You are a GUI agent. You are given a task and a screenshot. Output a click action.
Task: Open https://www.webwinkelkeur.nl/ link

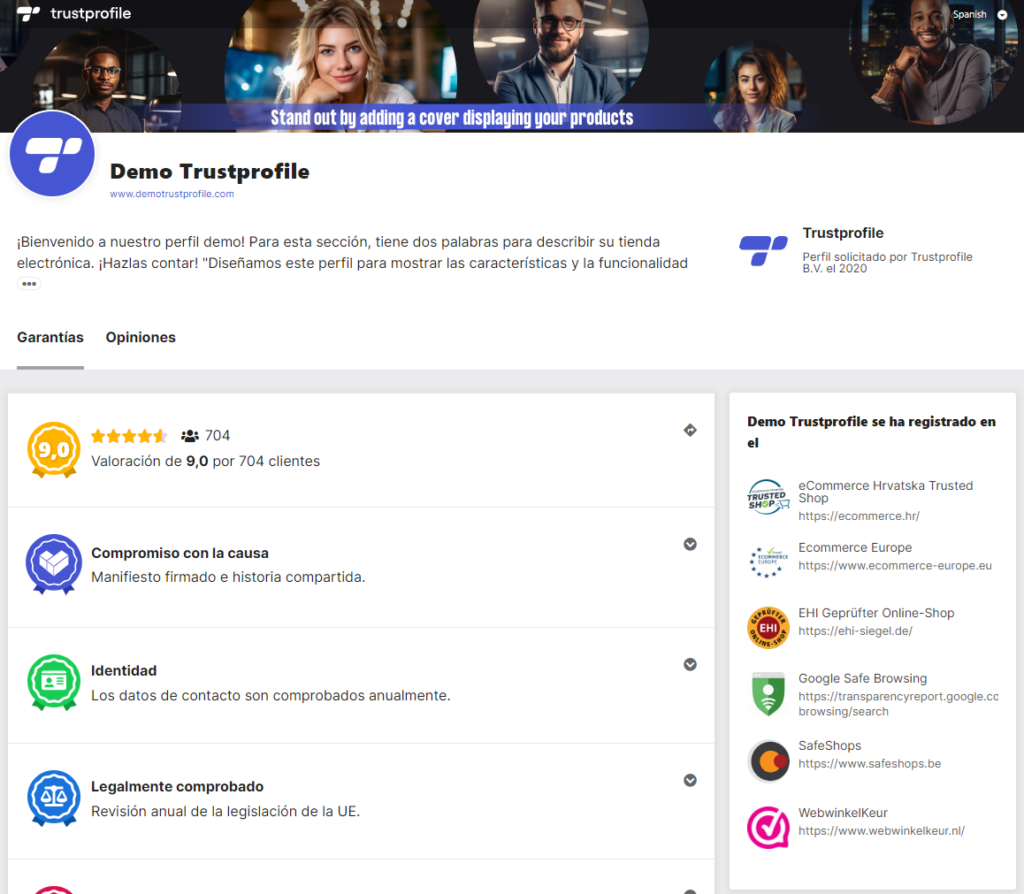pos(881,831)
